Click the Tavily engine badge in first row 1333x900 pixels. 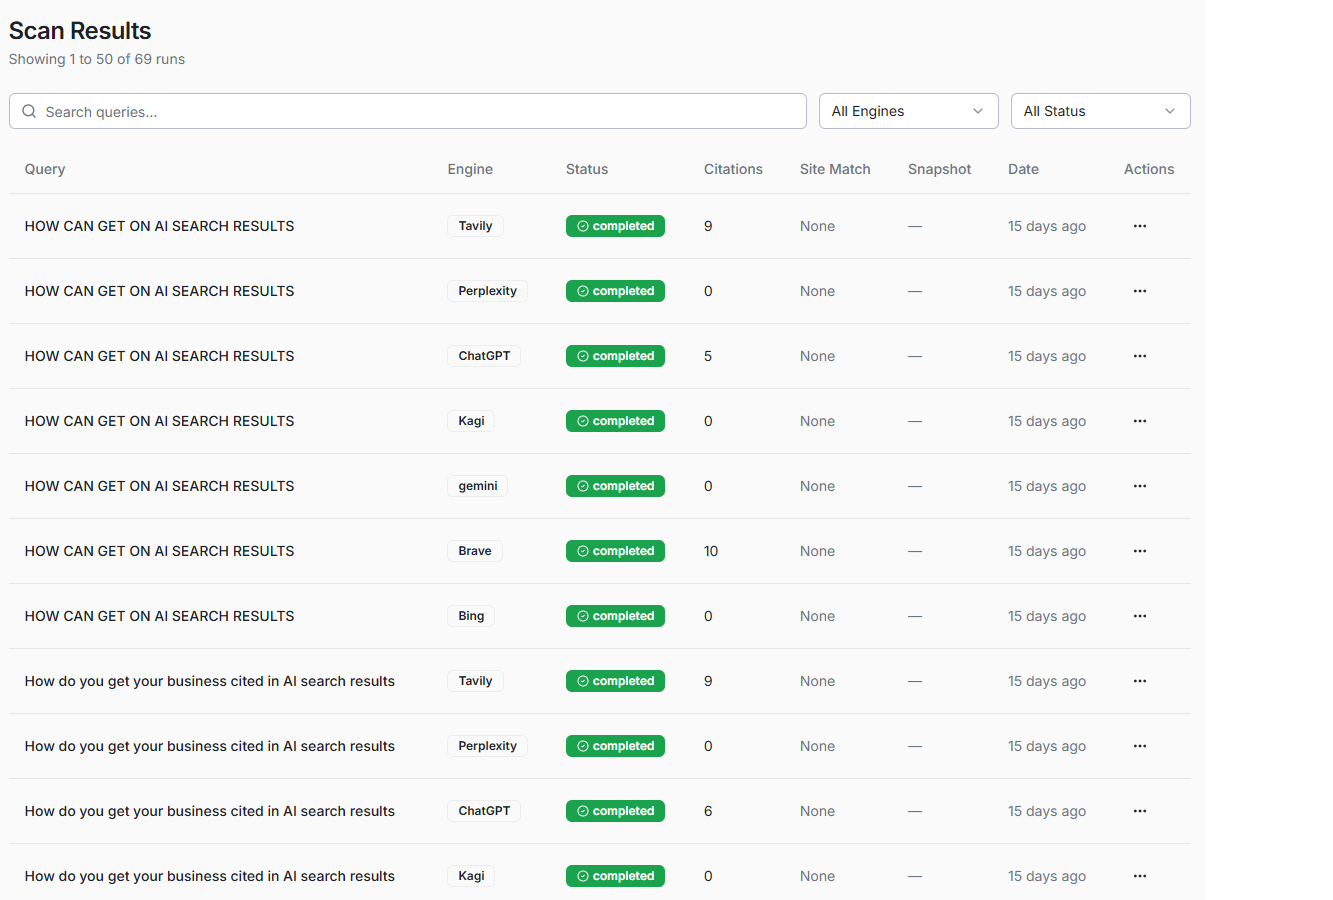click(x=475, y=226)
